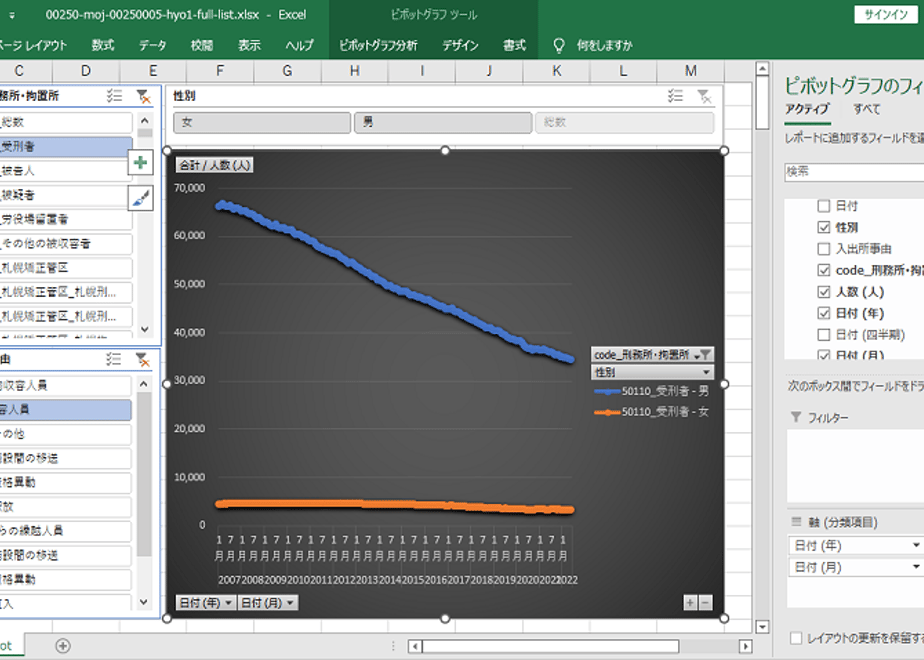The height and width of the screenshot is (660, 924).
Task: Check the 日付 (四半期) field checkbox
Action: (x=824, y=335)
